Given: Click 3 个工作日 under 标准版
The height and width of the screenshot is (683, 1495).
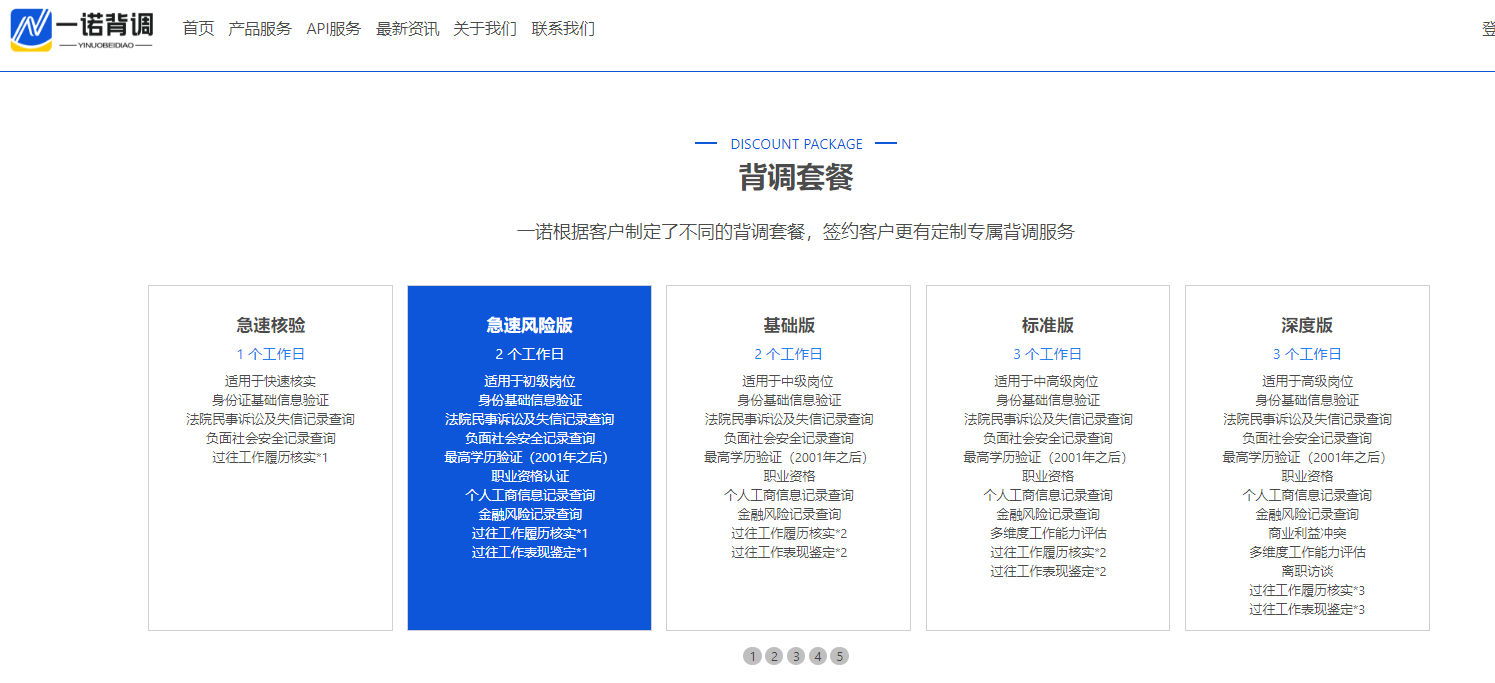Looking at the screenshot, I should (1048, 354).
